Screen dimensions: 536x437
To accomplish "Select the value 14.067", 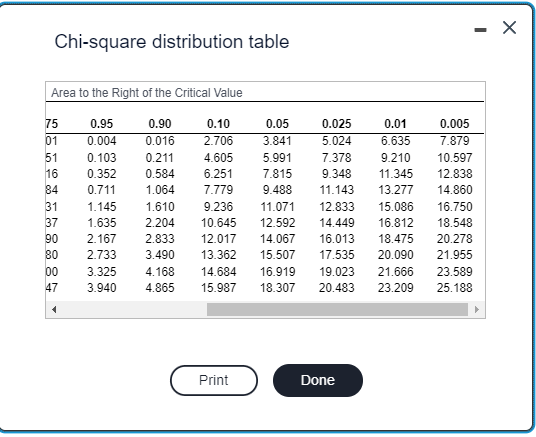I will 277,239.
